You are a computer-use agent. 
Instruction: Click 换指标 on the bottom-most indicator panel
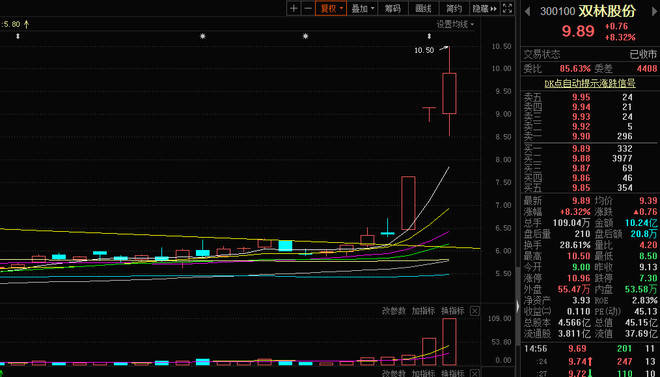(x=452, y=373)
